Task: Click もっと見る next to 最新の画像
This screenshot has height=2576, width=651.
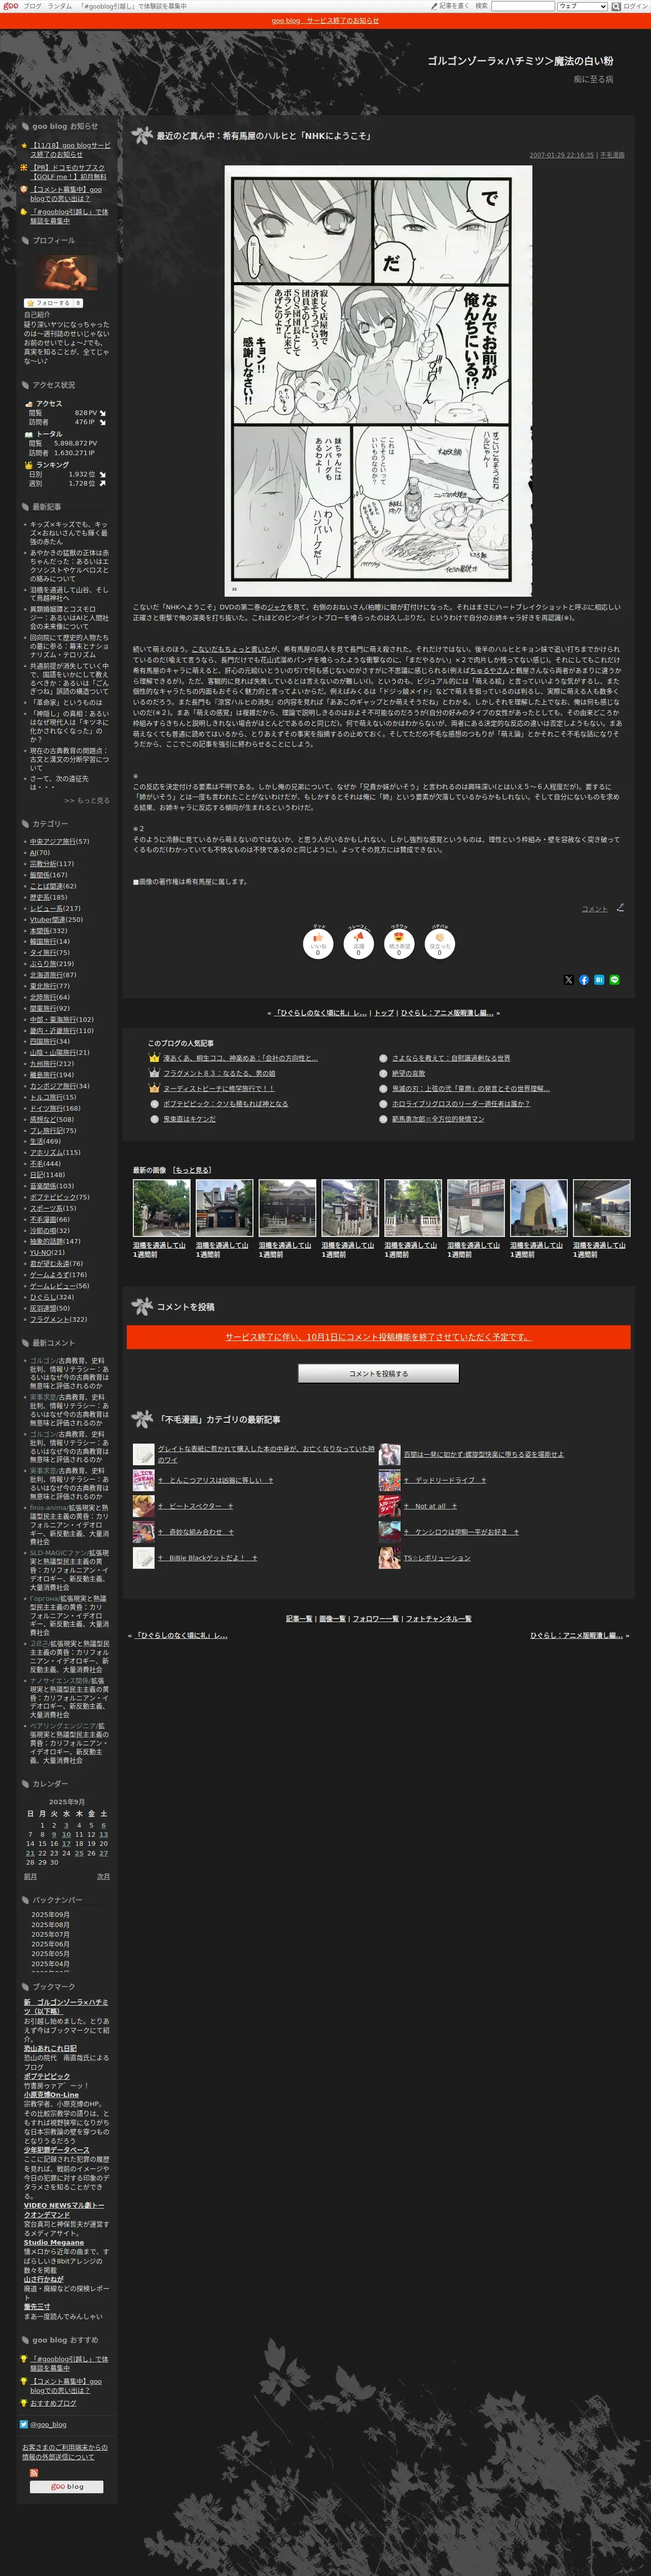Action: click(192, 1170)
